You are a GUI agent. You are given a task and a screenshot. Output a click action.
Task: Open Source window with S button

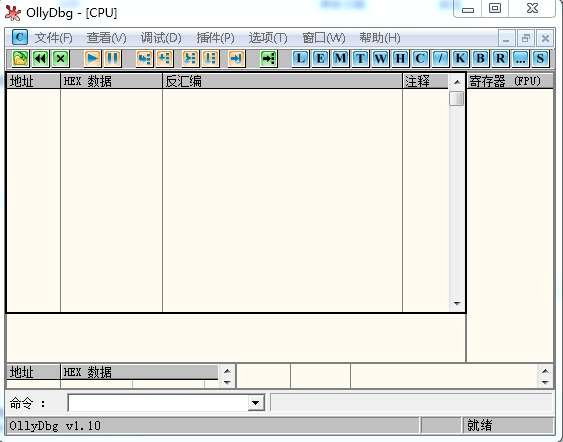tap(540, 59)
